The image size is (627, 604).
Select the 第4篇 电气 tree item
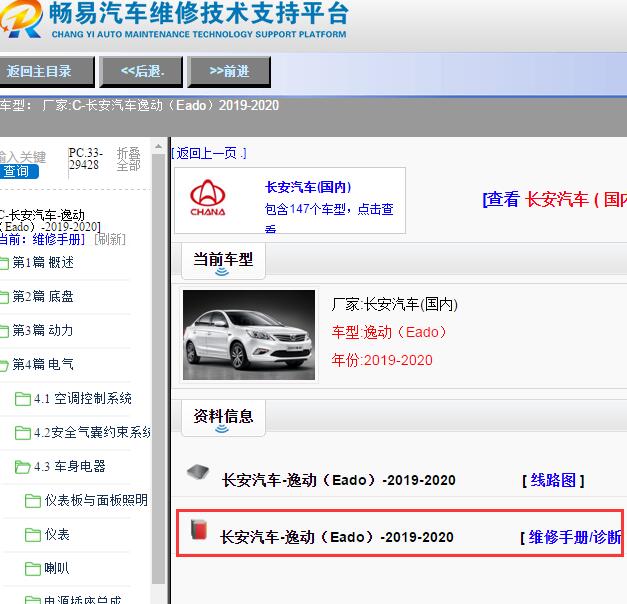tap(43, 364)
